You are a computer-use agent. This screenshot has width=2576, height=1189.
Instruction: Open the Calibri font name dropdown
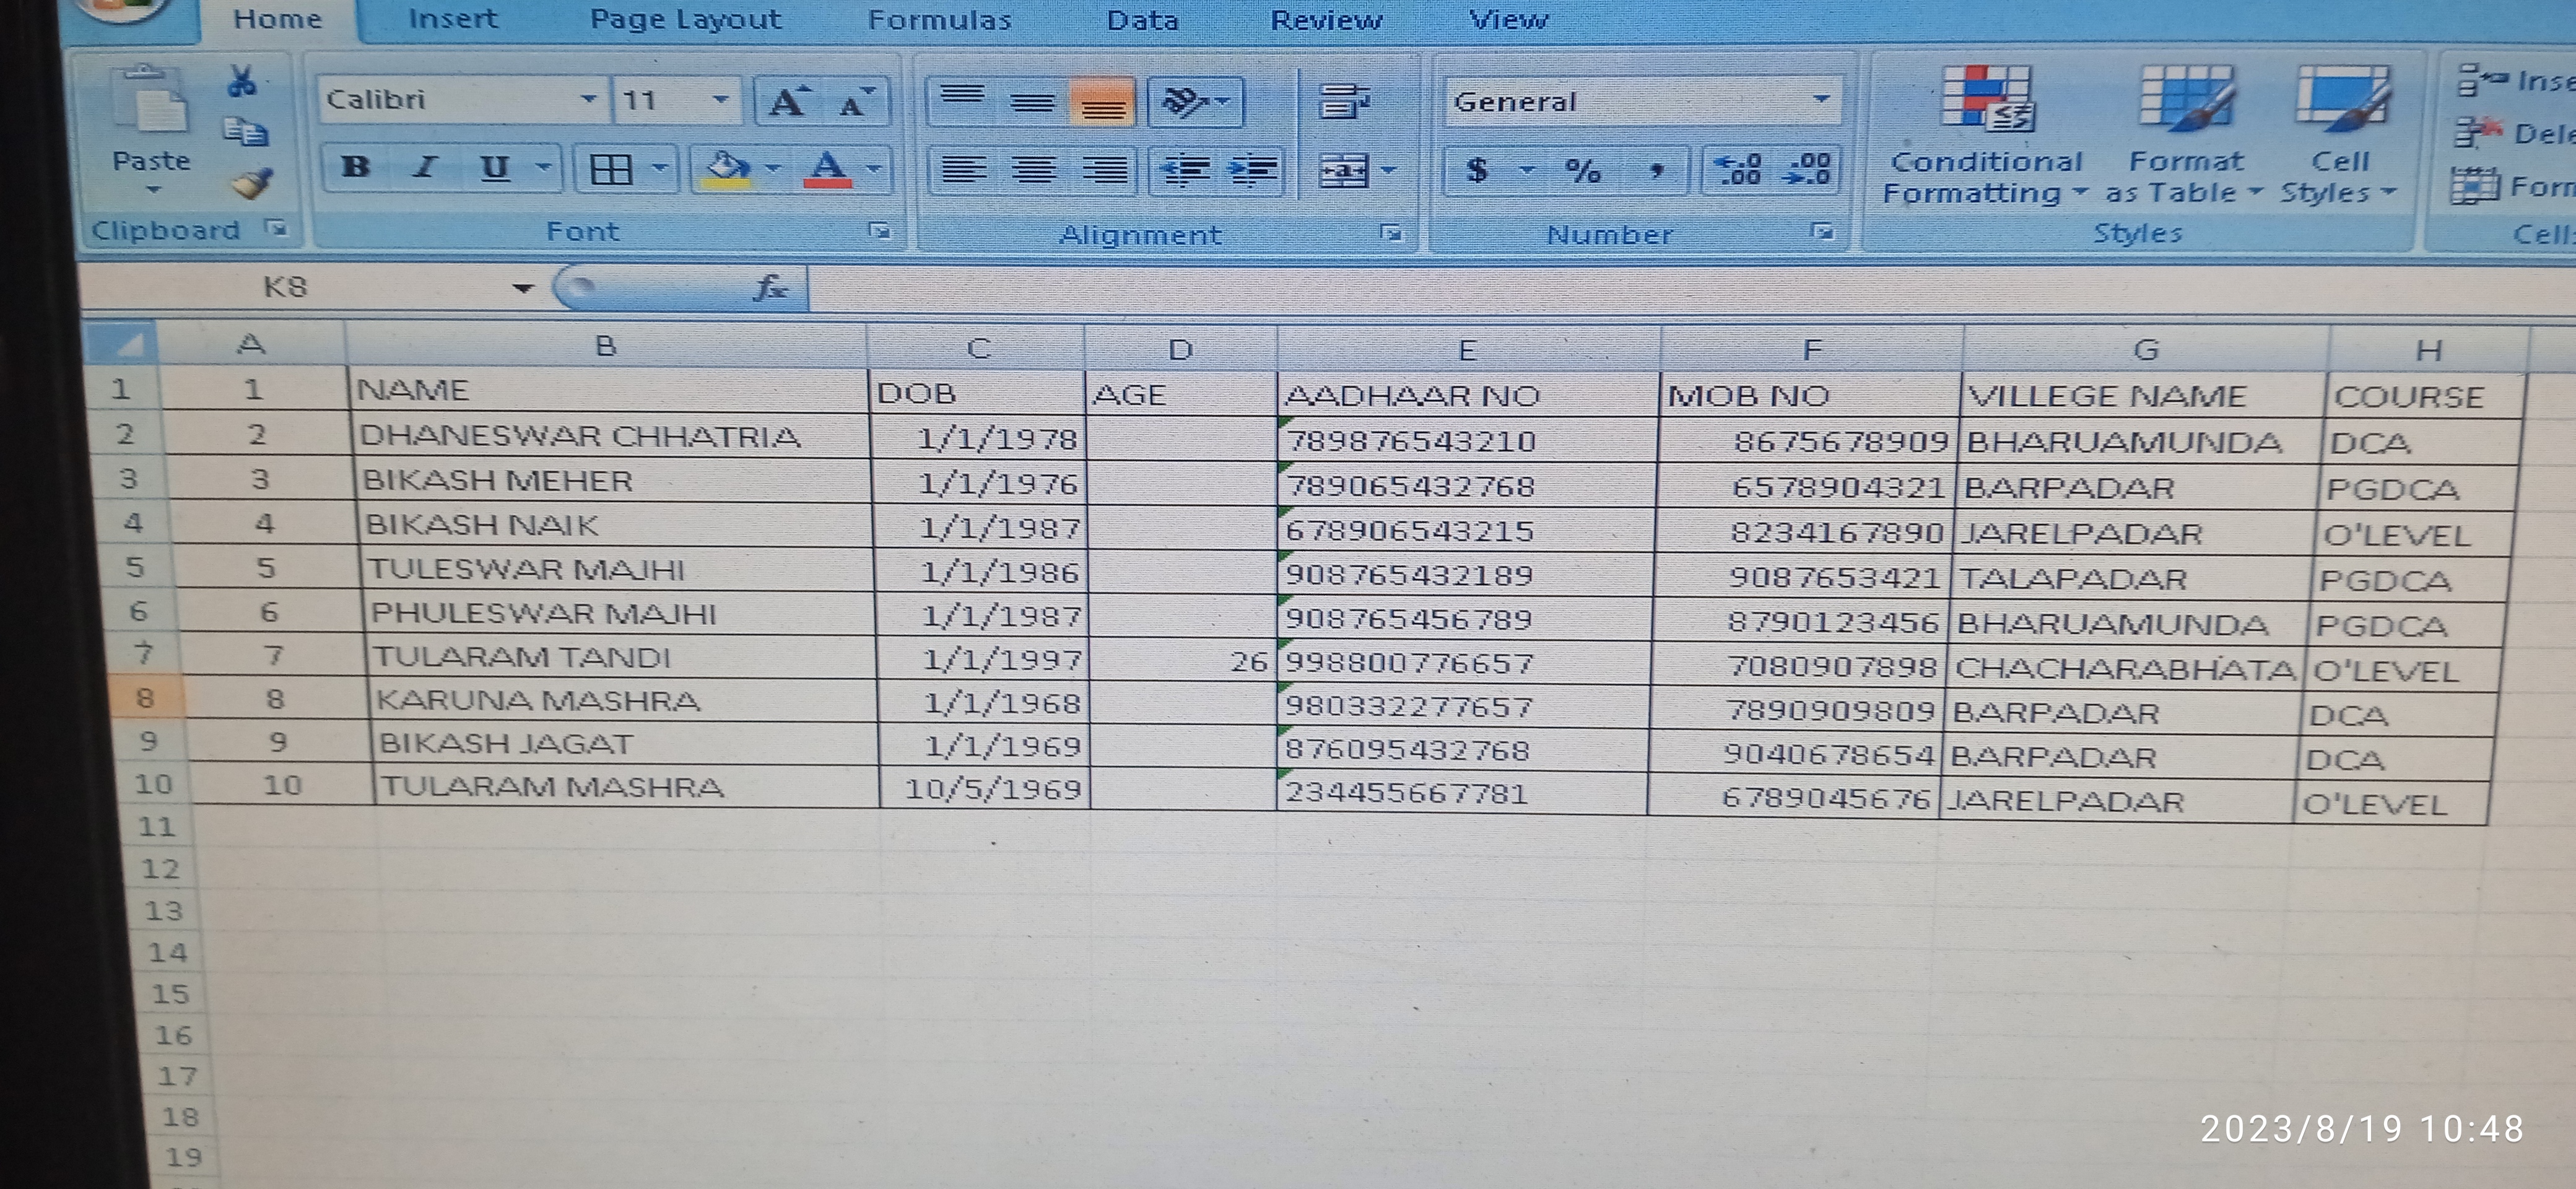(x=588, y=99)
